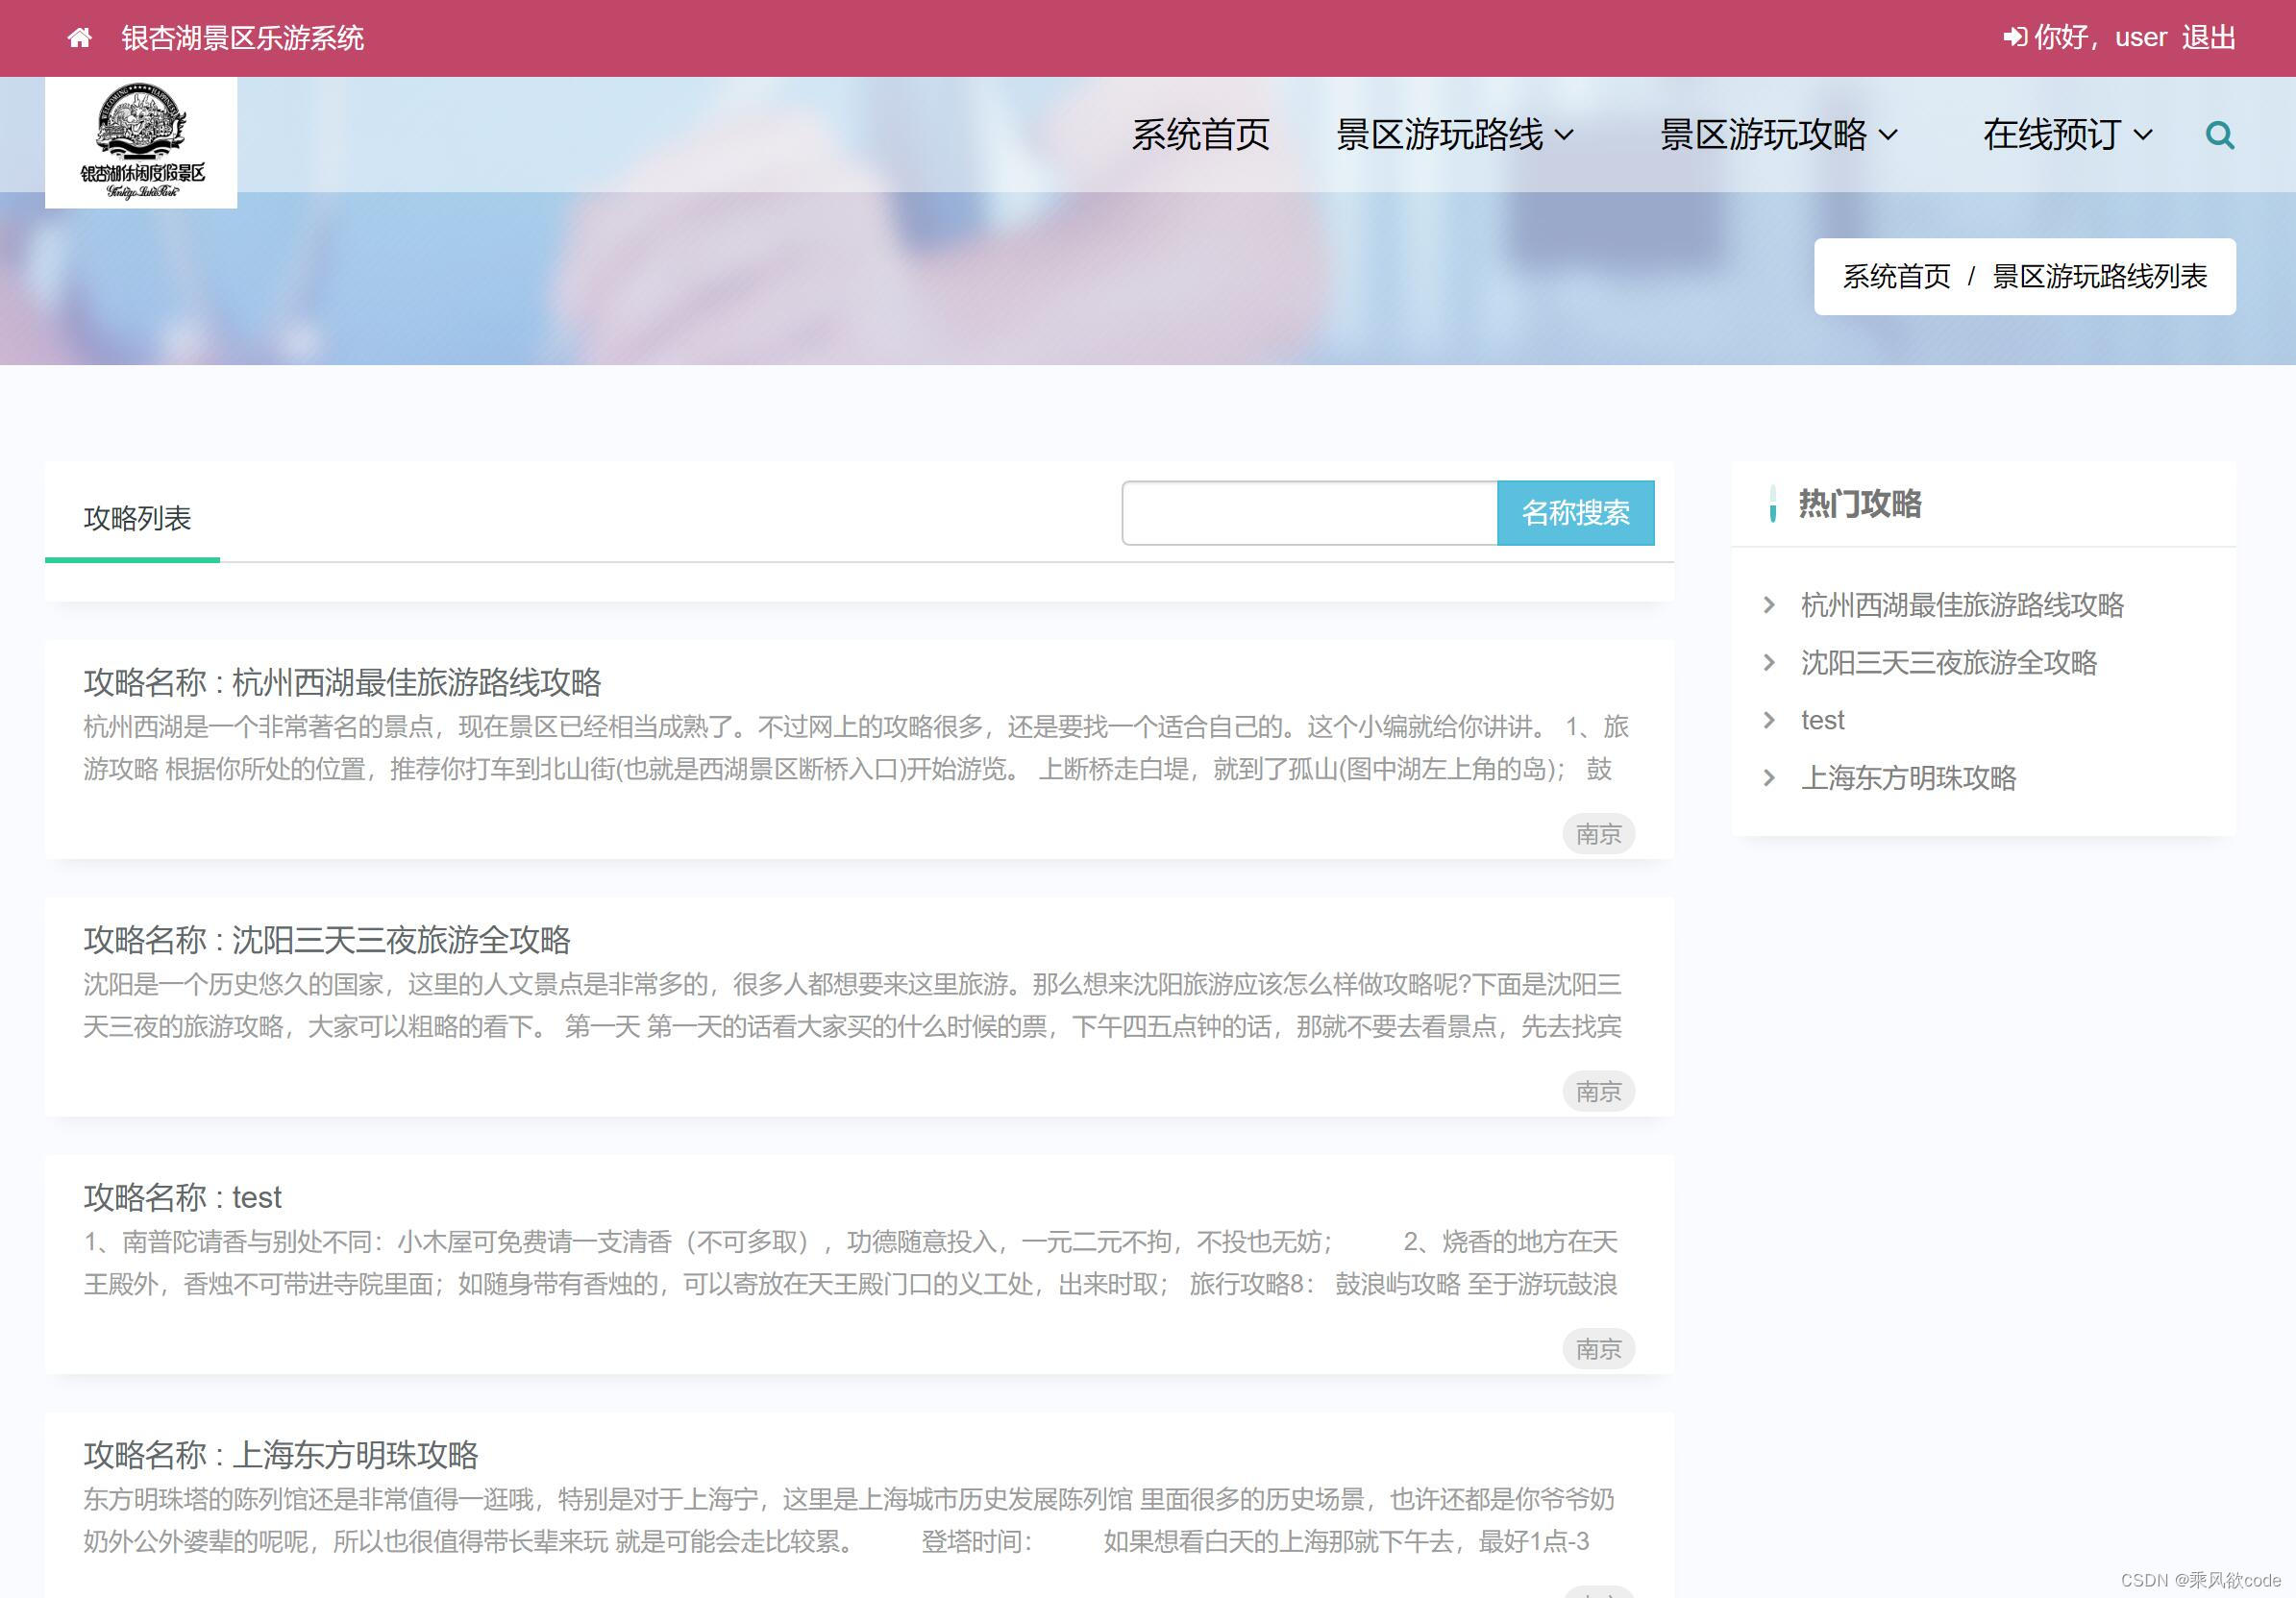2296x1598 pixels.
Task: Click chevron icon before 上海东方明珠攻略 in sidebar
Action: 1769,778
